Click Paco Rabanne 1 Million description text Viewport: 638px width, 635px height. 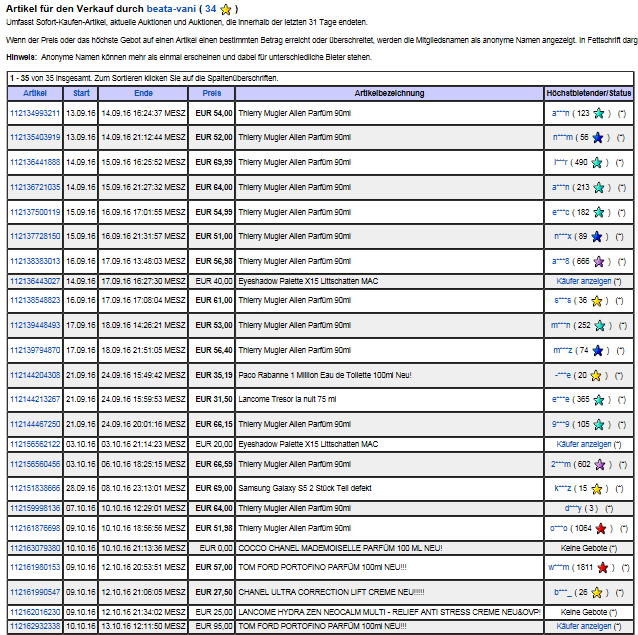coord(325,375)
